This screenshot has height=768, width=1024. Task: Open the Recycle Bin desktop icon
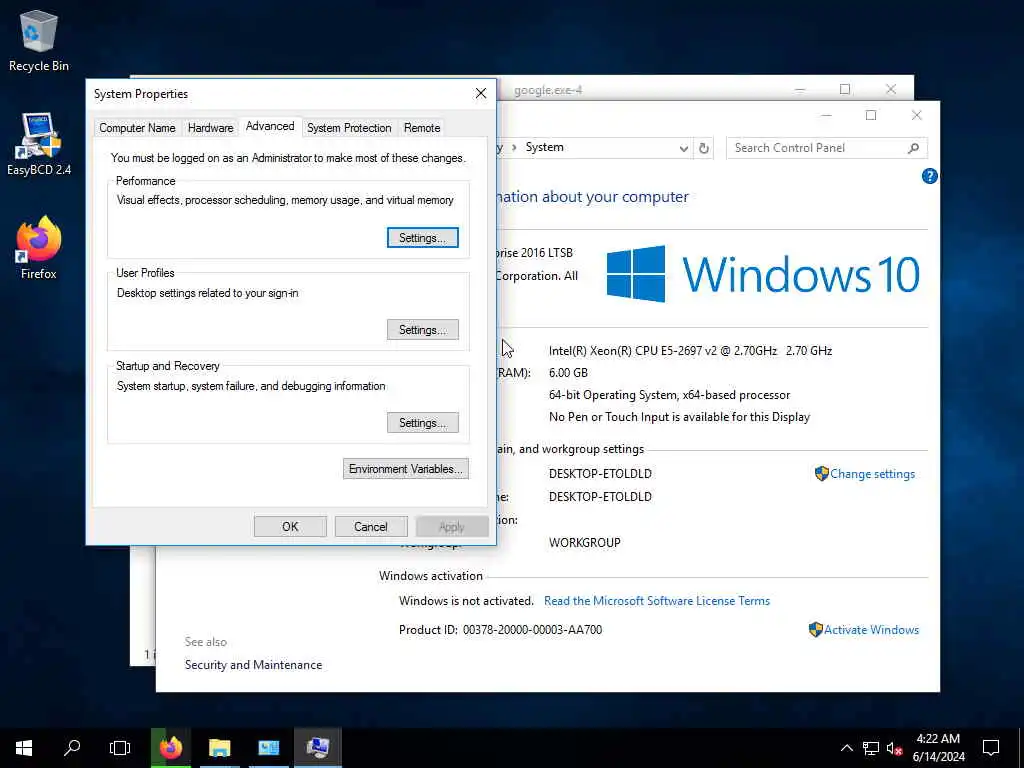pyautogui.click(x=39, y=40)
